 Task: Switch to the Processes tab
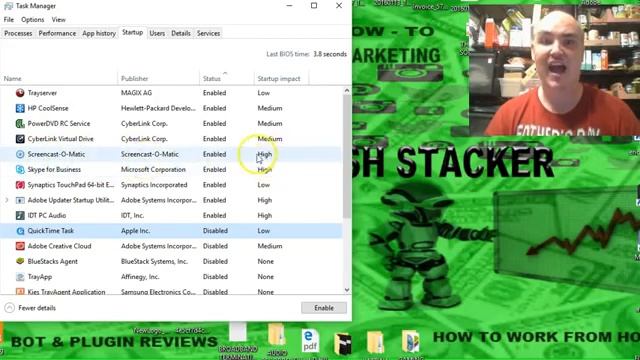(x=18, y=33)
